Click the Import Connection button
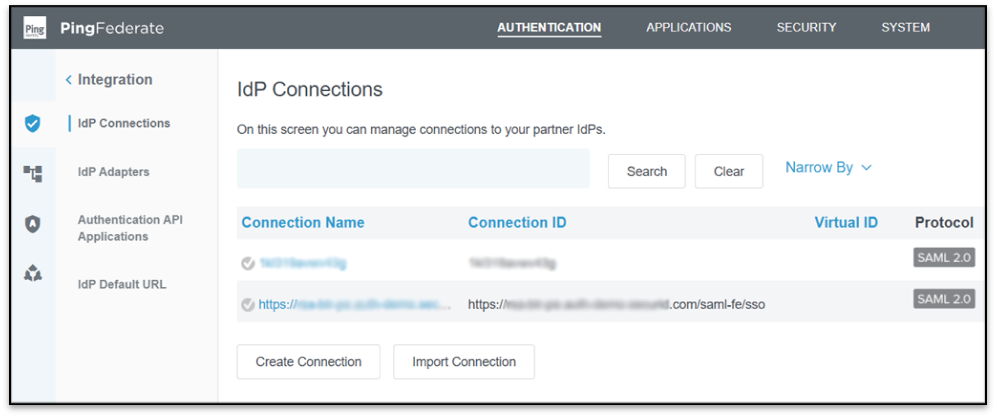Screen dimensions: 997x416 tap(464, 362)
